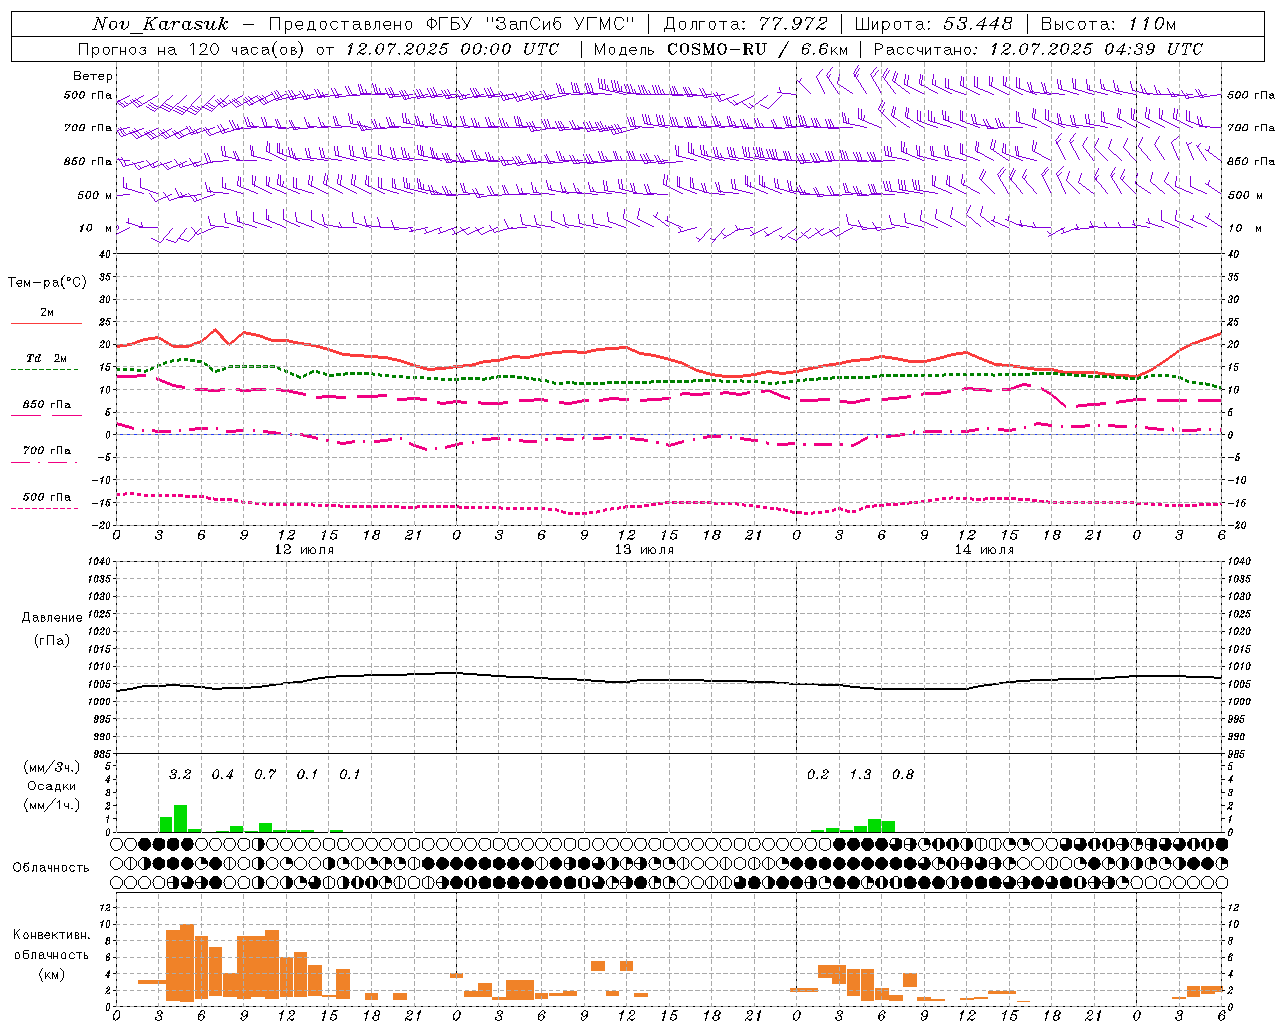Click the tallest orange convective cloud bar
The image size is (1280, 1024).
click(x=187, y=963)
